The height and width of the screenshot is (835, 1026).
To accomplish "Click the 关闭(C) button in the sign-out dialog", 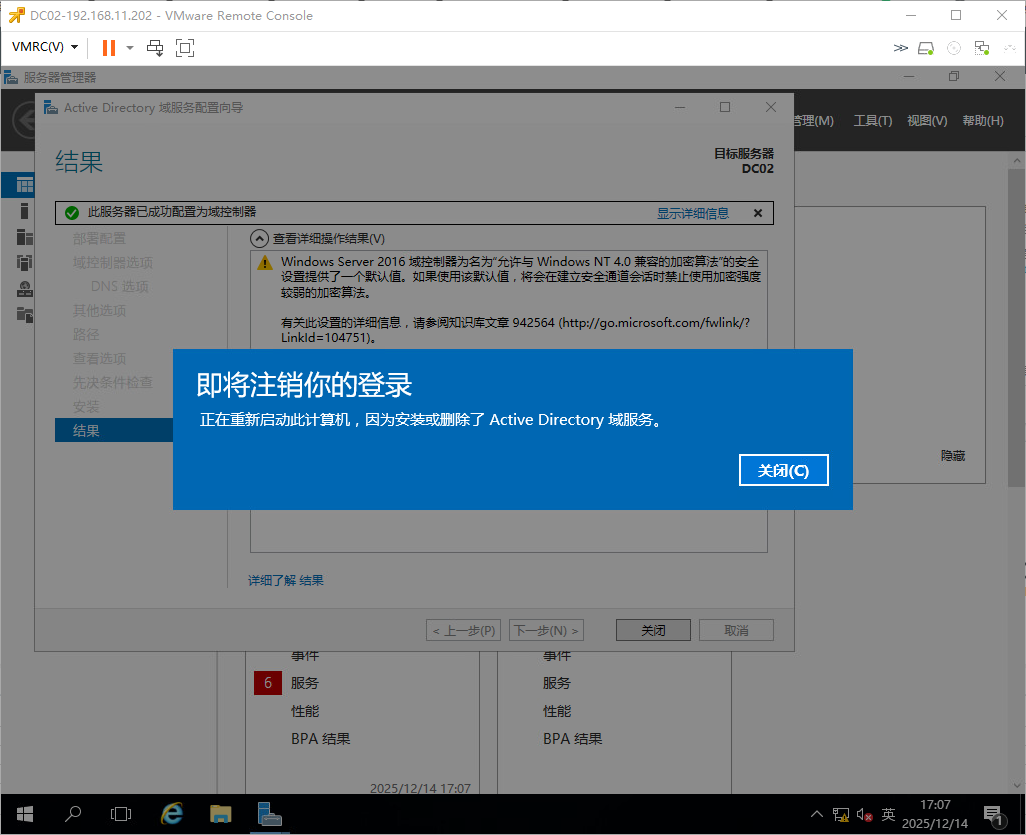I will pyautogui.click(x=783, y=470).
